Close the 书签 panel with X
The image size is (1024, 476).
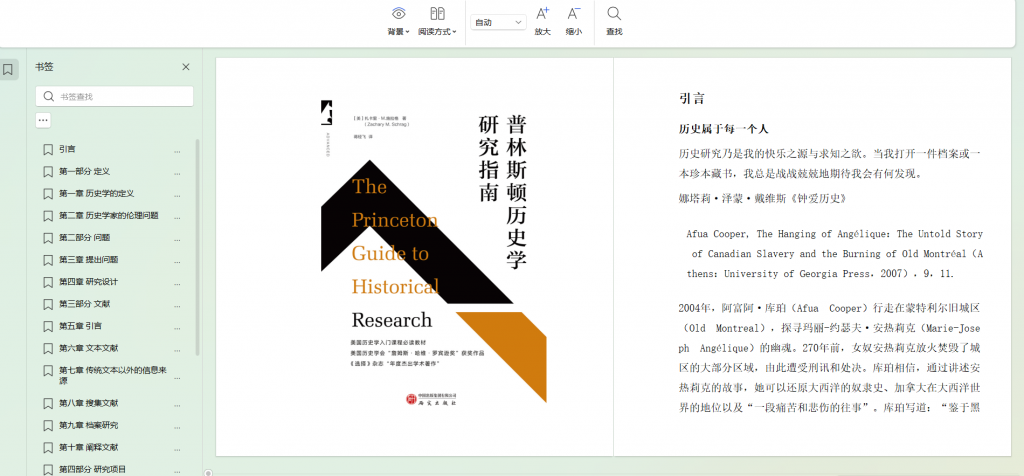pyautogui.click(x=185, y=67)
